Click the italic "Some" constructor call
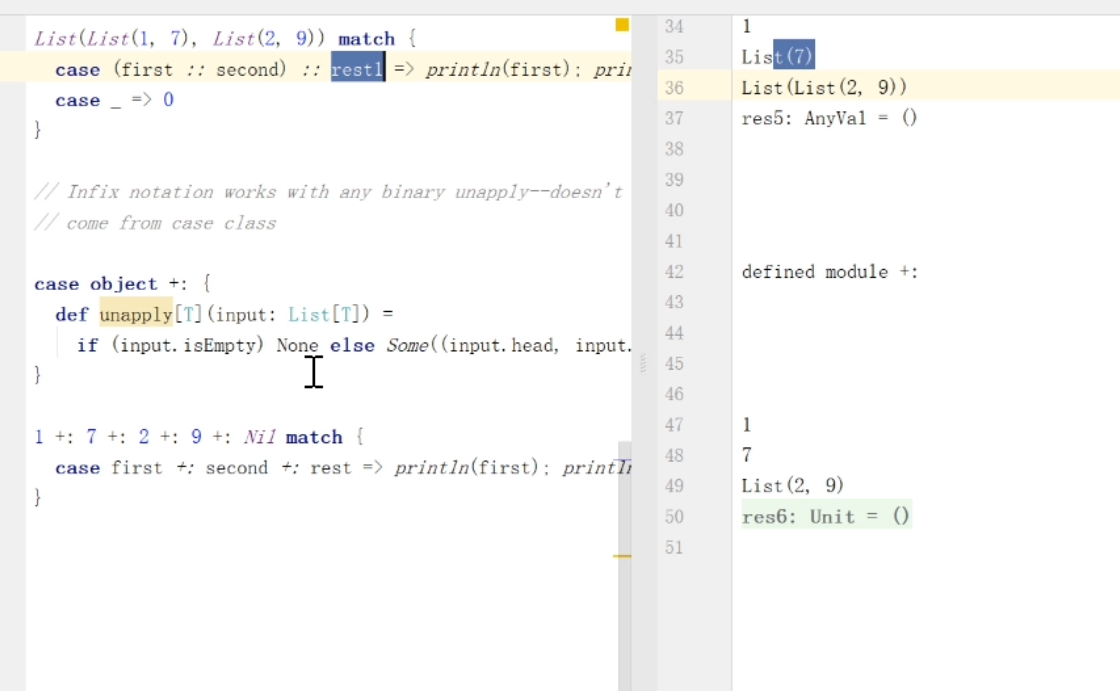The width and height of the screenshot is (1120, 691). point(408,346)
